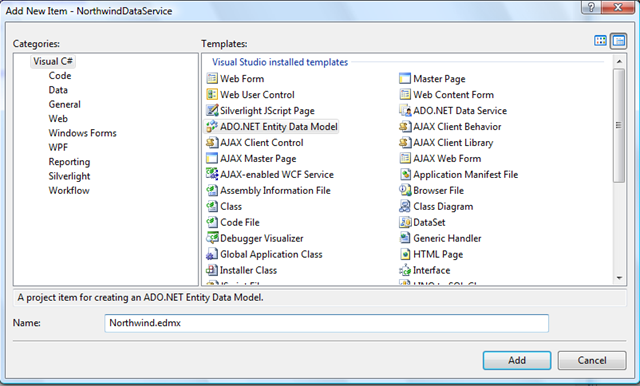Select the Generic Handler icon
The width and height of the screenshot is (640, 386).
(405, 237)
